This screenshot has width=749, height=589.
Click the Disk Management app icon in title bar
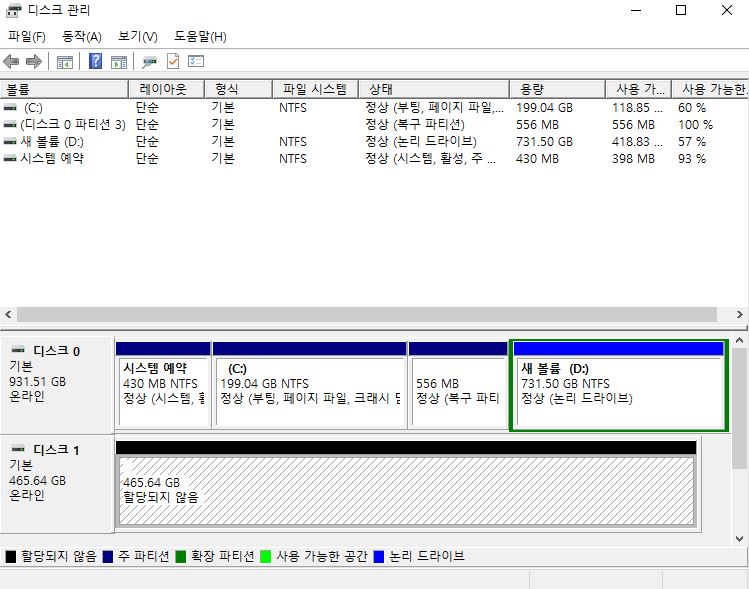click(13, 10)
